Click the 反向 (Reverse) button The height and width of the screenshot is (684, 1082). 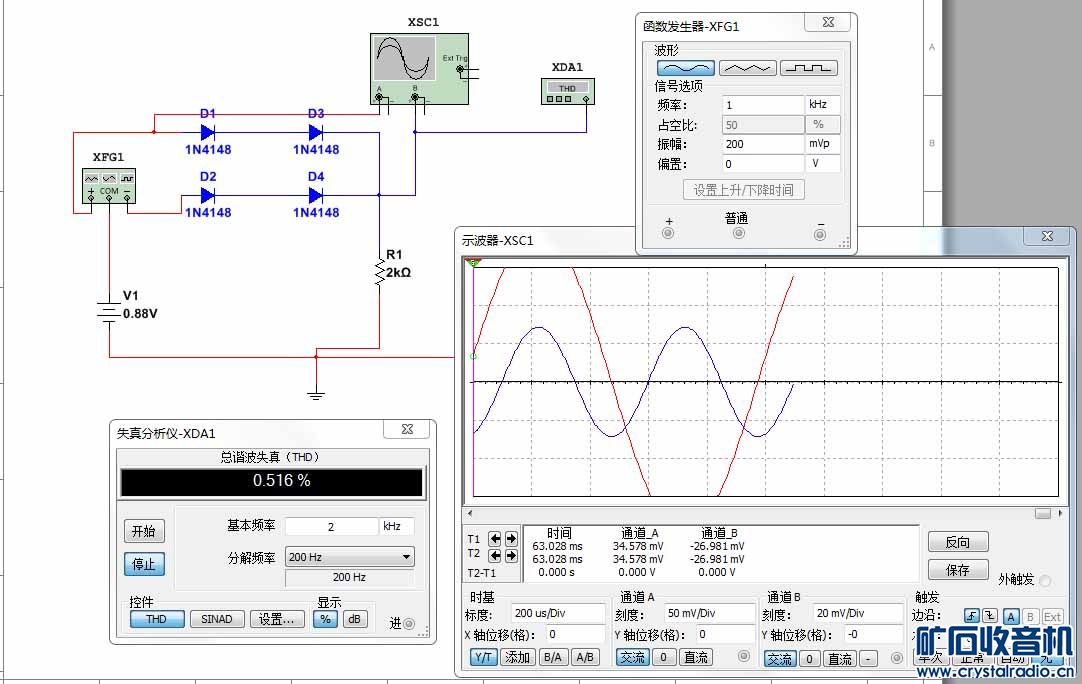957,542
